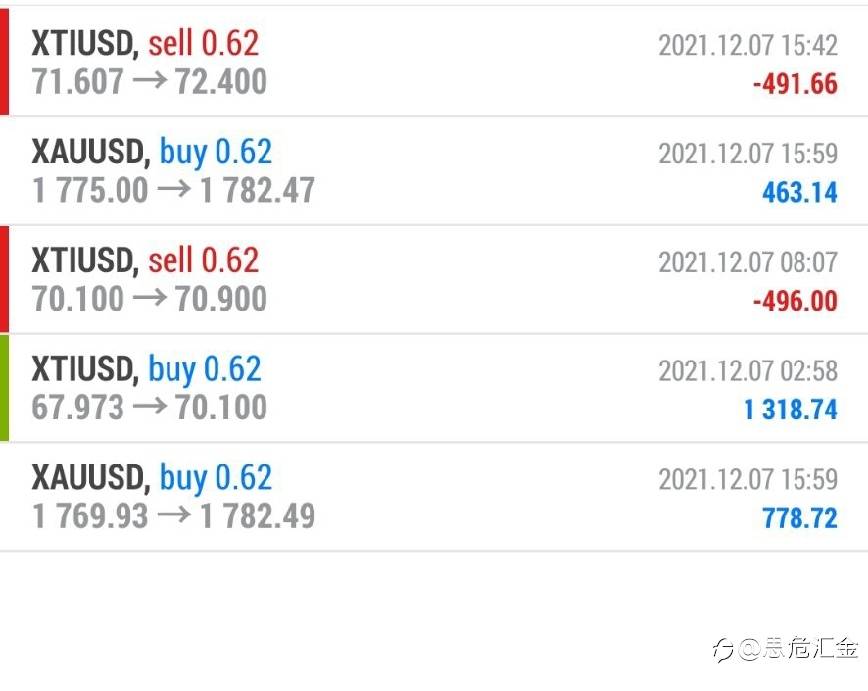This screenshot has width=868, height=691.
Task: Click the -496.00 loss amount
Action: 795,301
